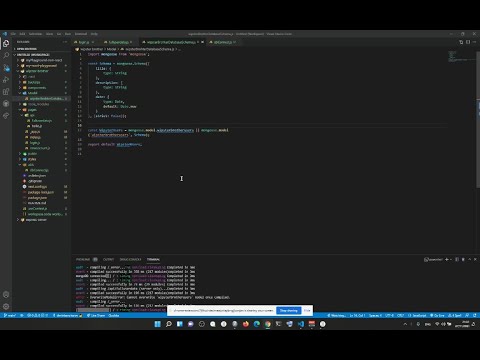Viewport: 480px width, 360px height.
Task: Open Microsoft Edge from the taskbar
Action: coord(257,324)
